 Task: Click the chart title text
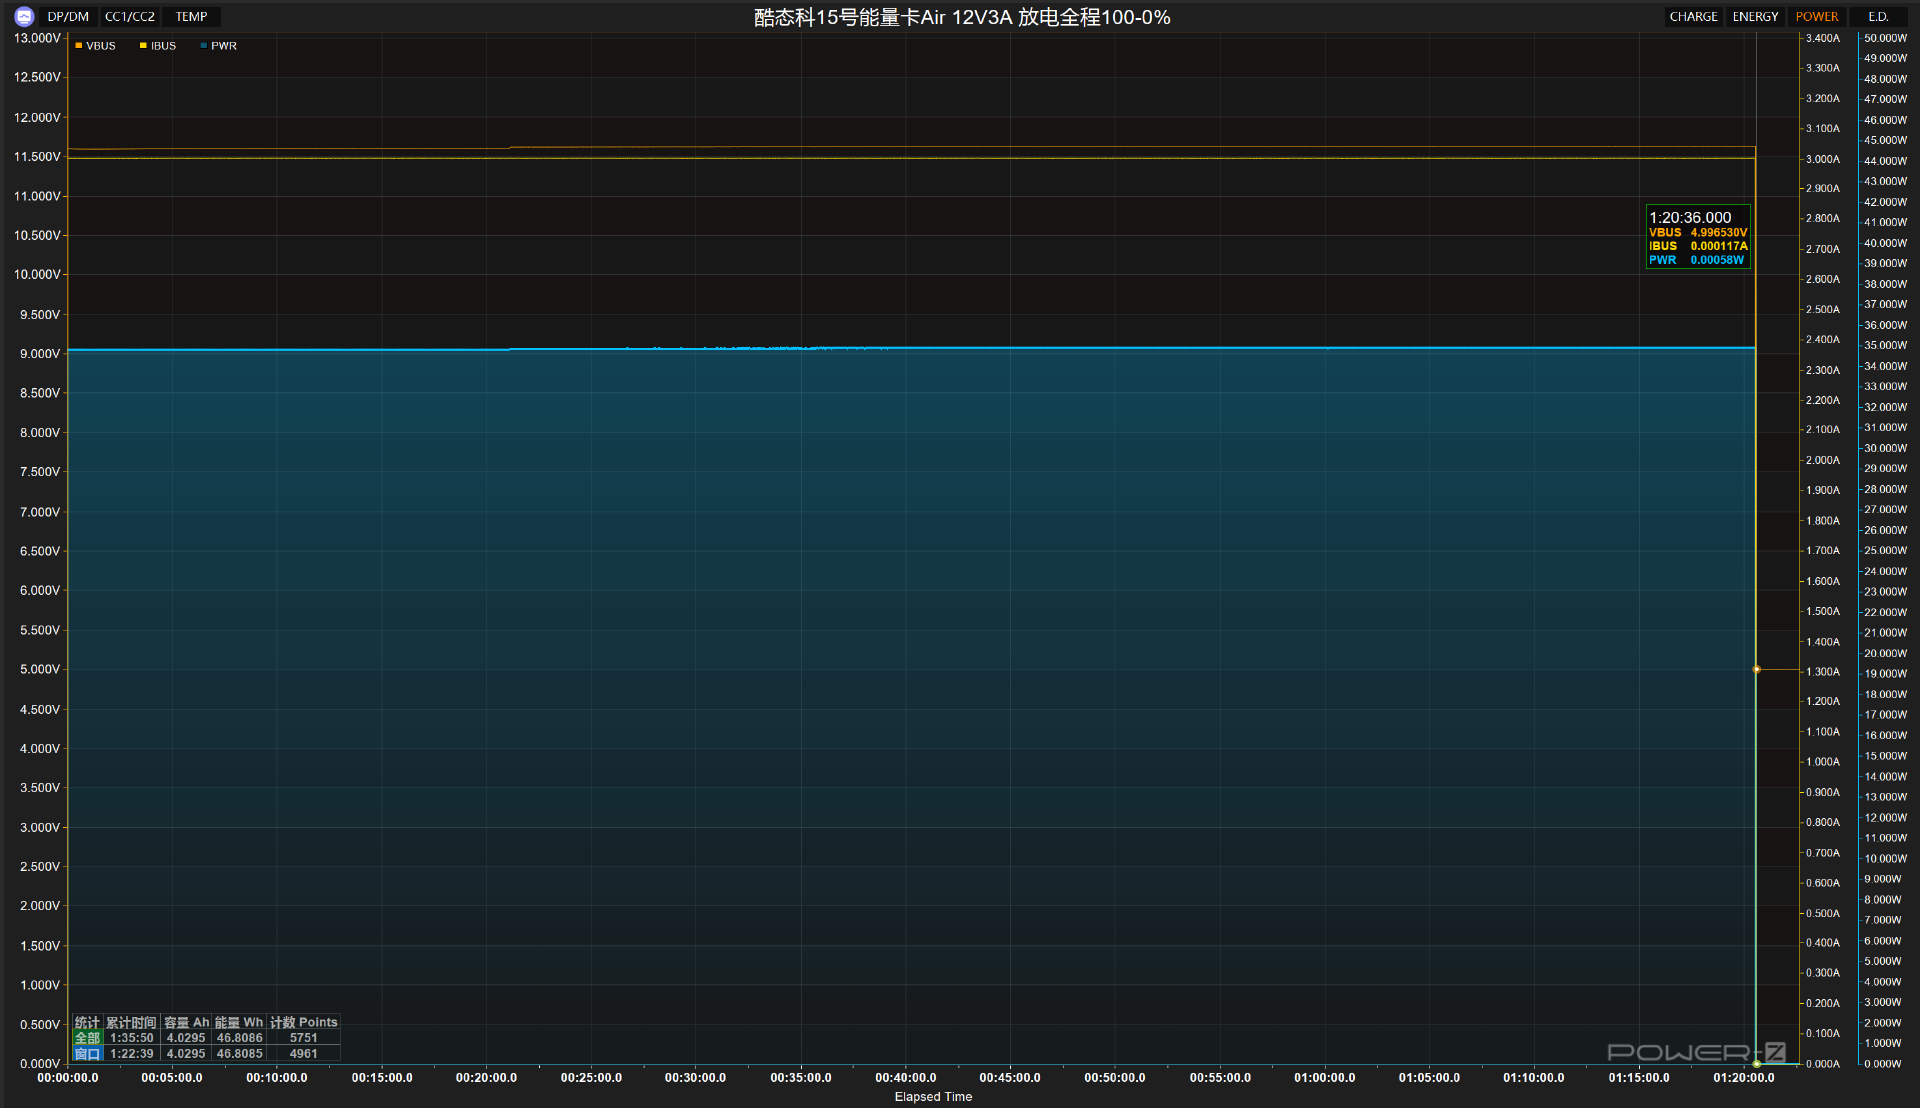point(961,18)
